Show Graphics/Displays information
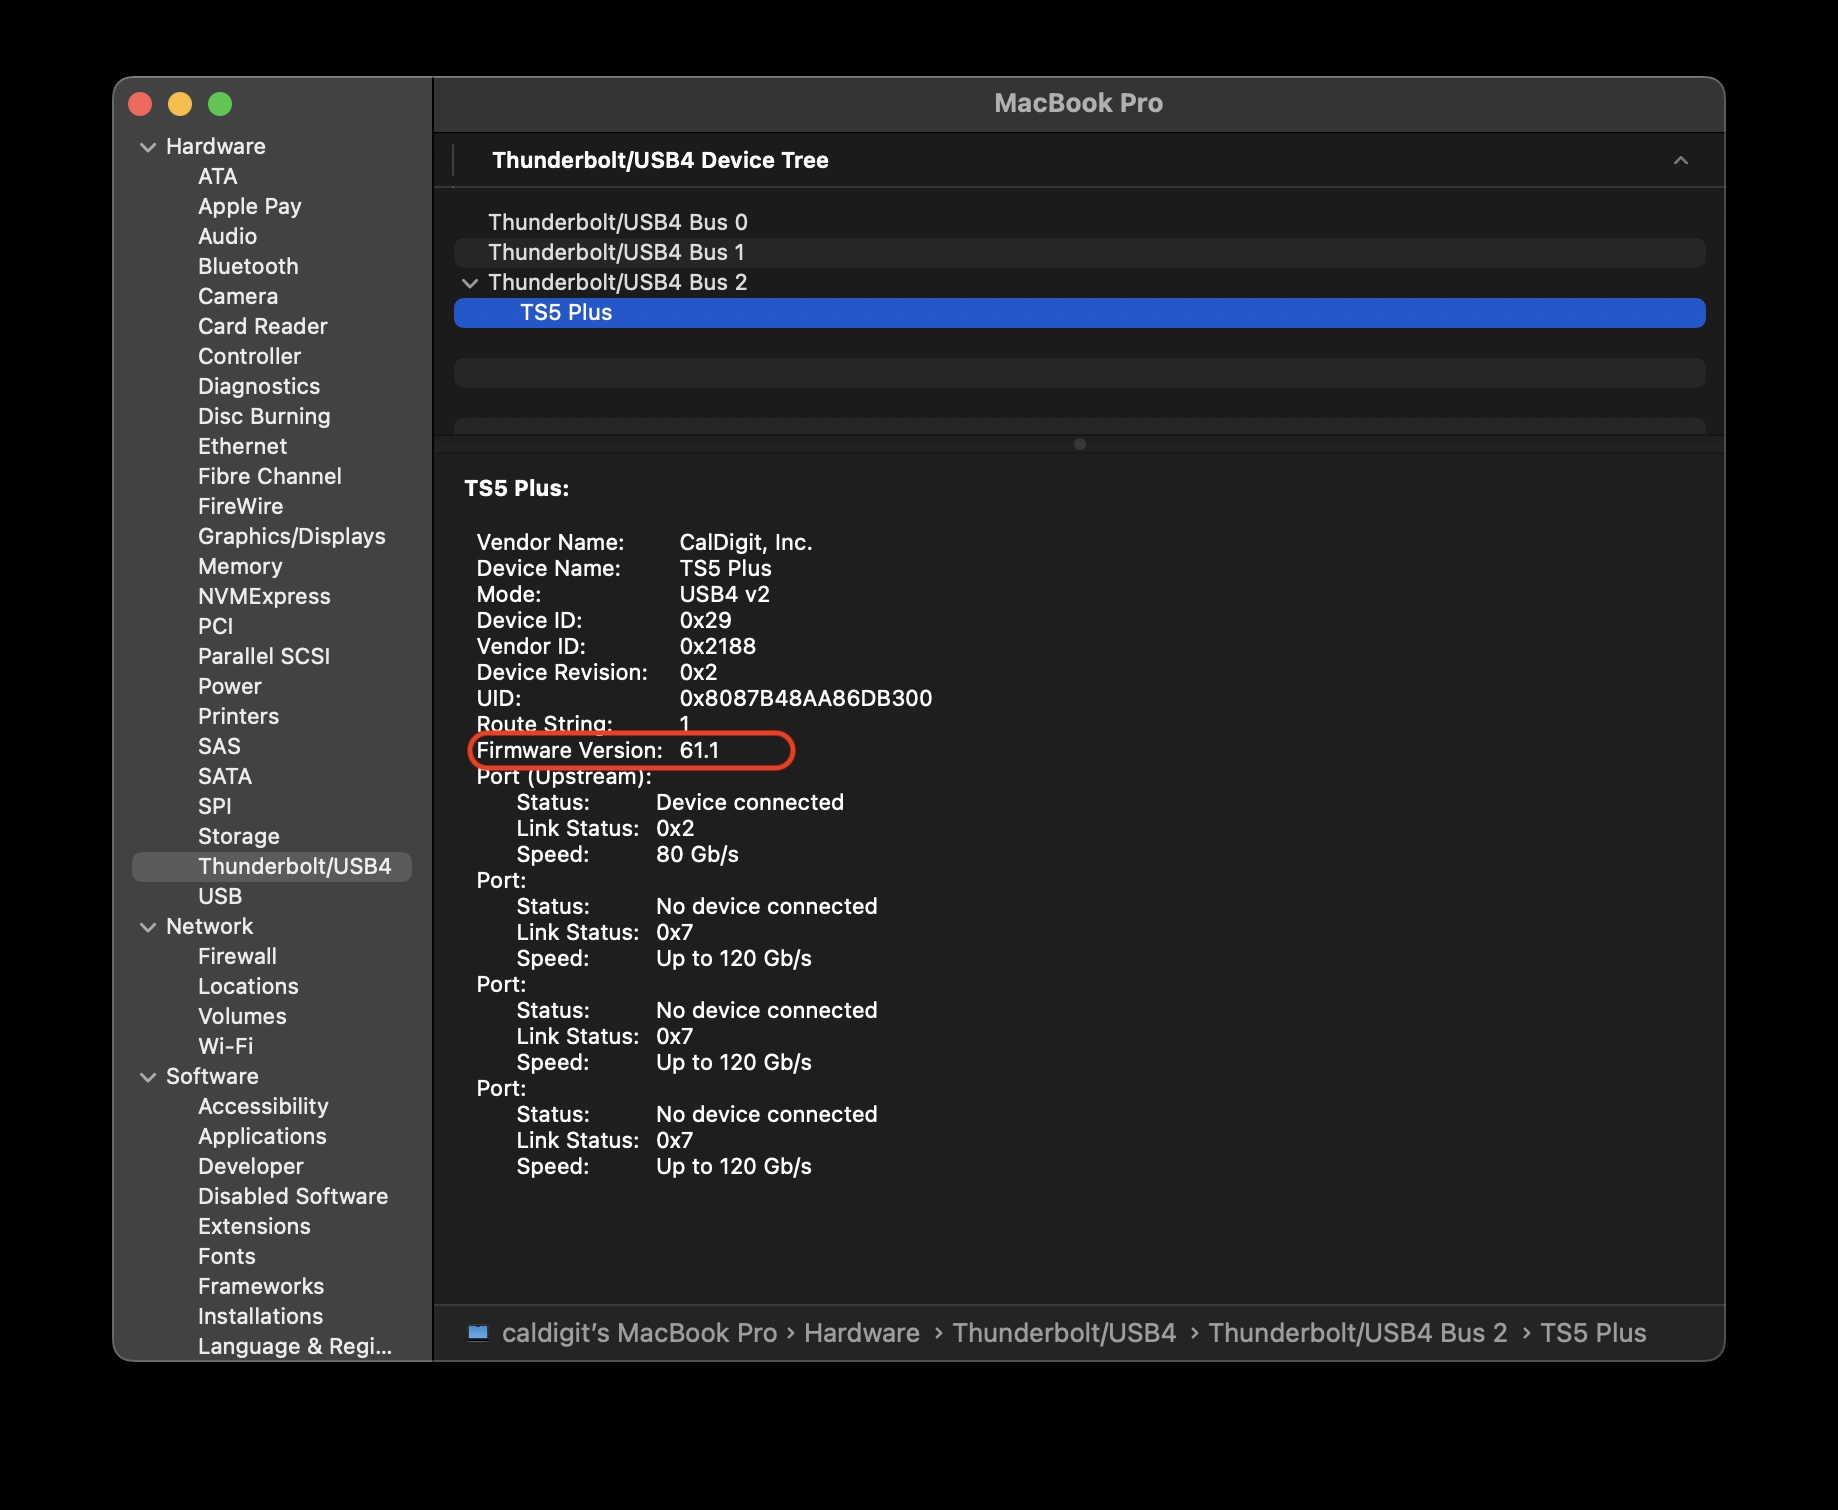 pos(291,536)
